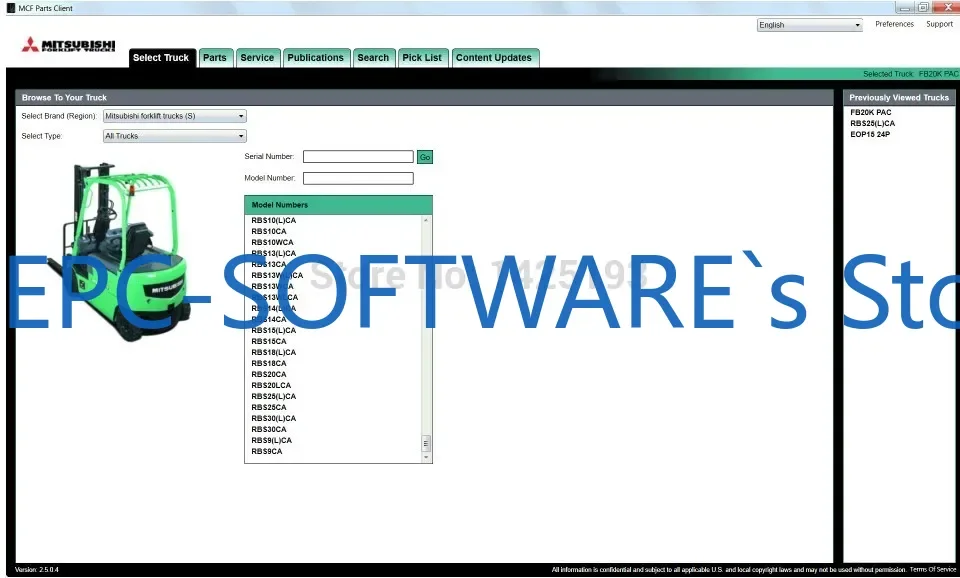Image resolution: width=960 pixels, height=578 pixels.
Task: Open the Search tab
Action: [373, 58]
